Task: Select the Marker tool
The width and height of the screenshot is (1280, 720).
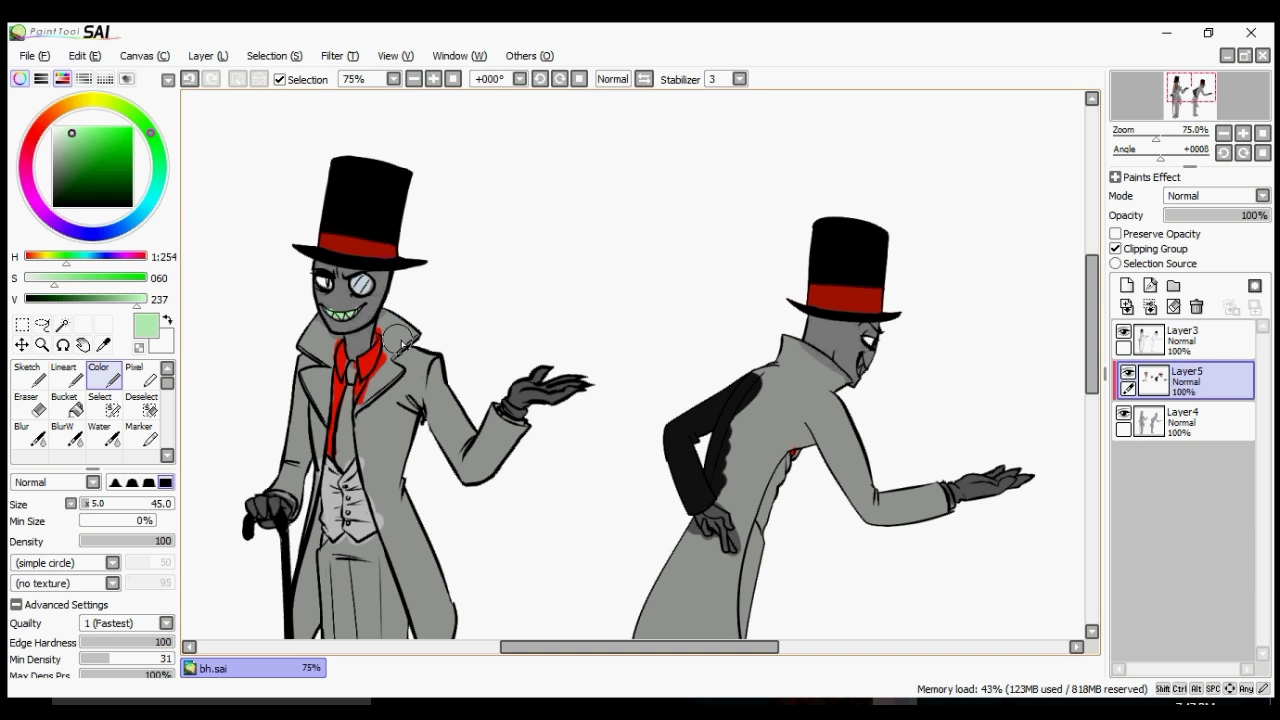Action: 140,434
